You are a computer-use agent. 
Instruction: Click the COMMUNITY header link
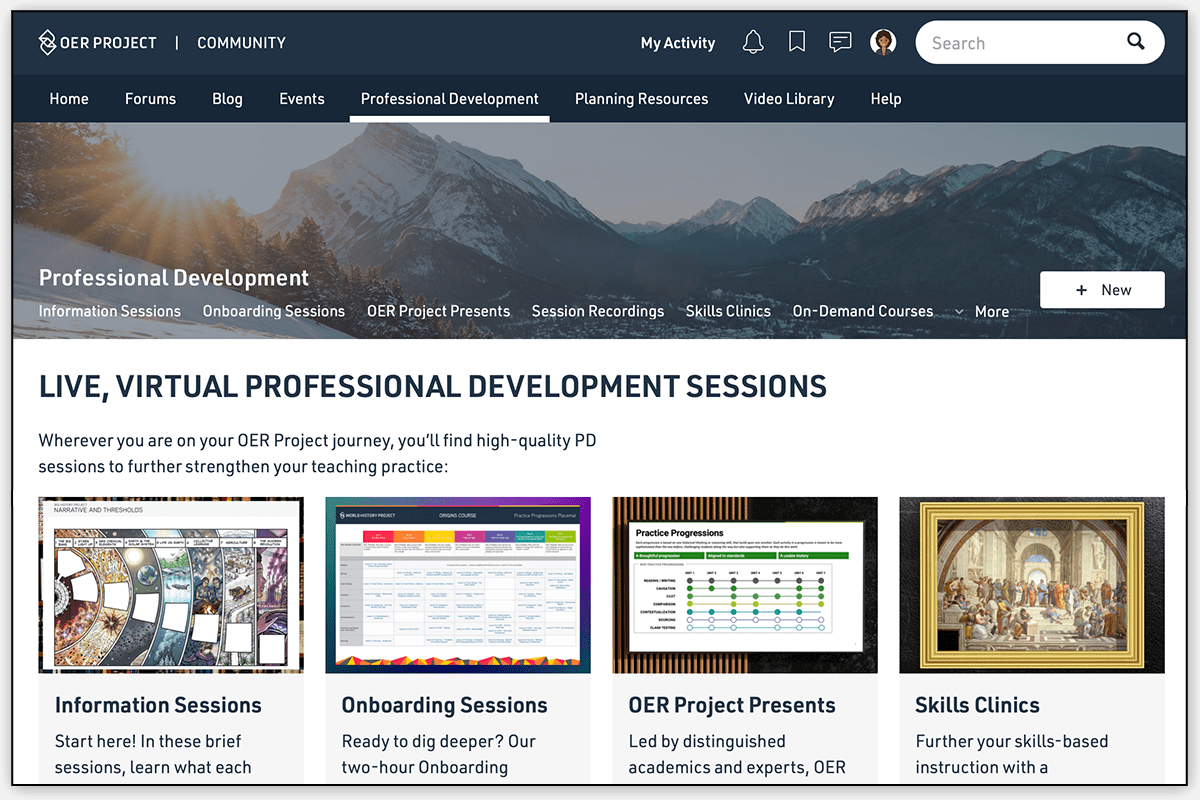pos(241,43)
